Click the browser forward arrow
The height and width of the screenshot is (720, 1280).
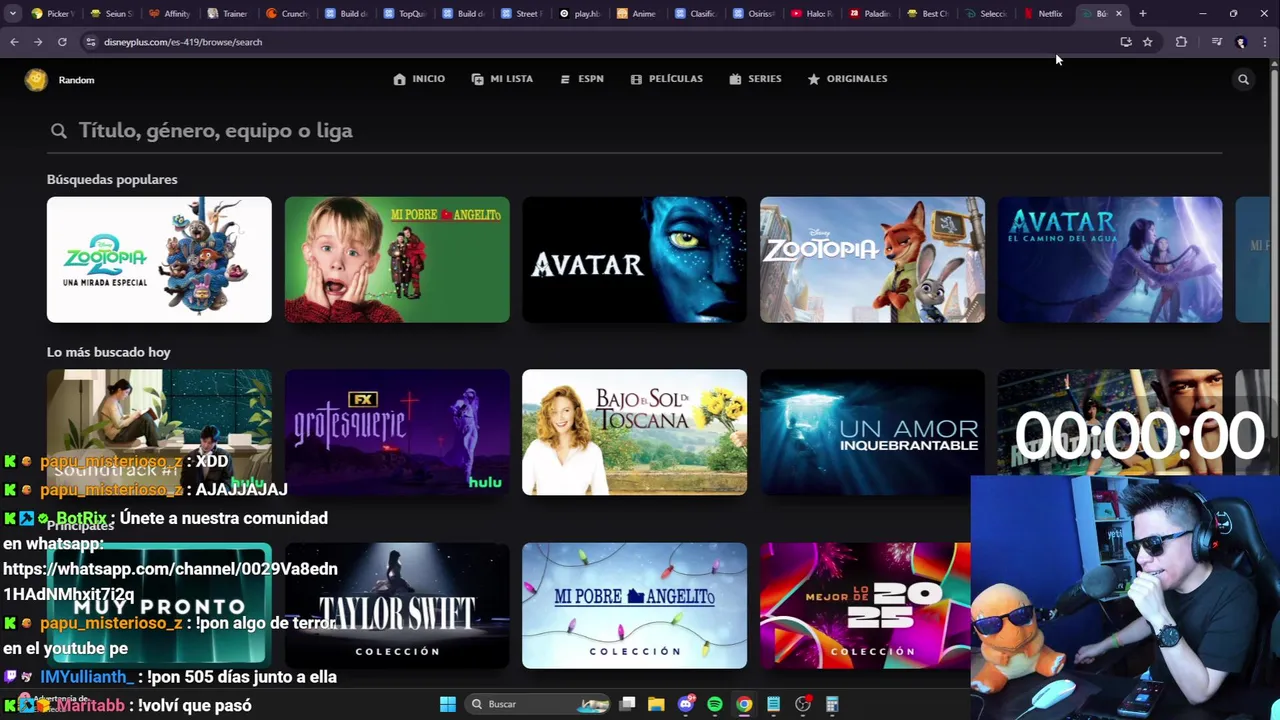click(38, 42)
